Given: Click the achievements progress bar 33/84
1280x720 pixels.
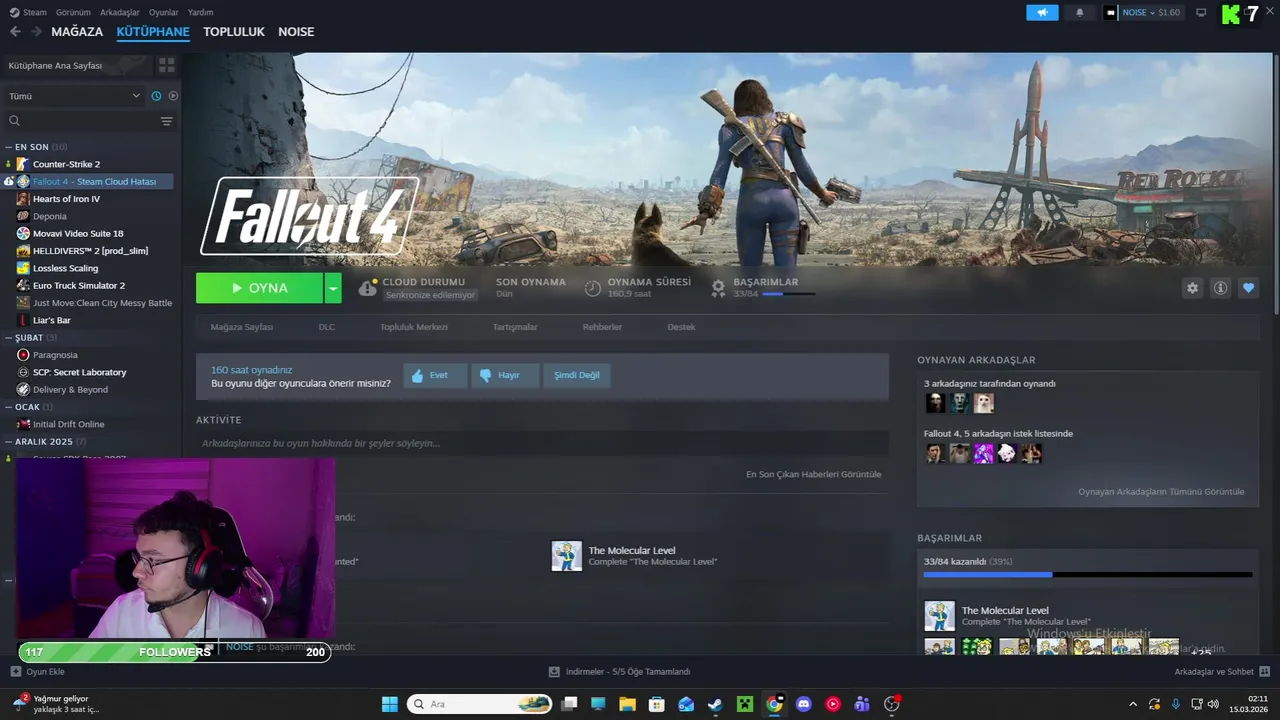Looking at the screenshot, I should tap(1087, 574).
